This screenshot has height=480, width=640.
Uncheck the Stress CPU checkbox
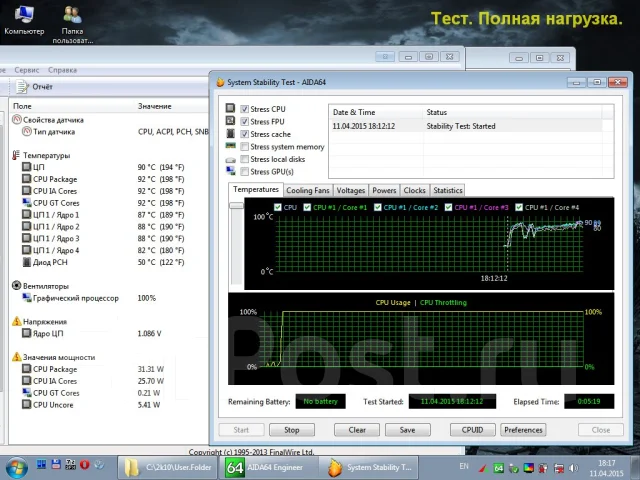pos(244,109)
